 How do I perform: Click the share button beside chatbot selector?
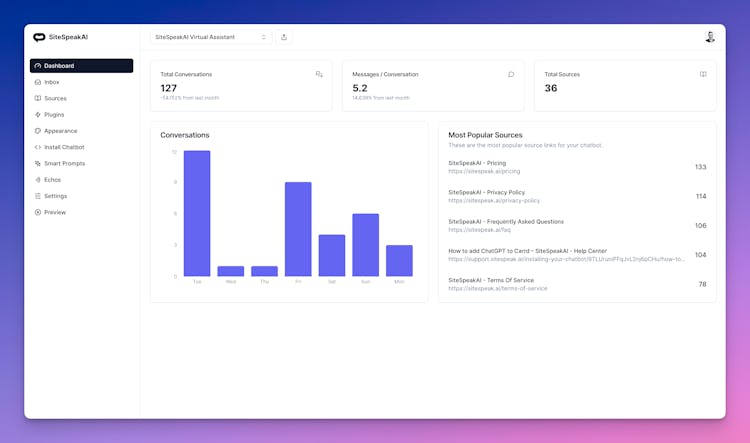click(x=284, y=37)
